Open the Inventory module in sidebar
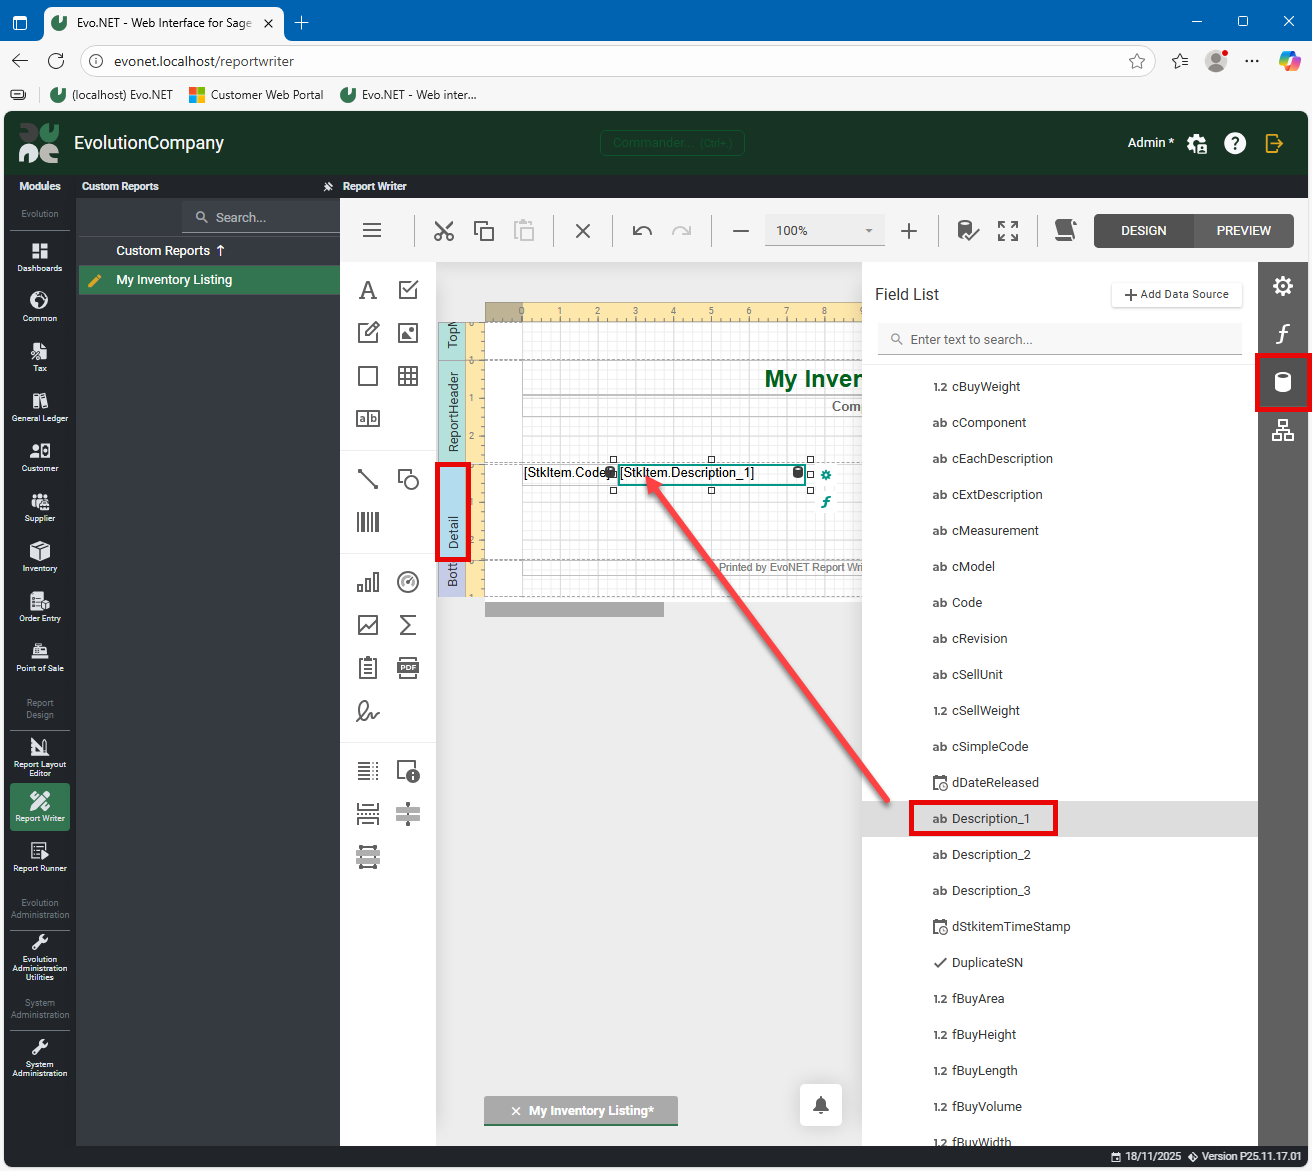Screen dimensions: 1312x1171 40,556
